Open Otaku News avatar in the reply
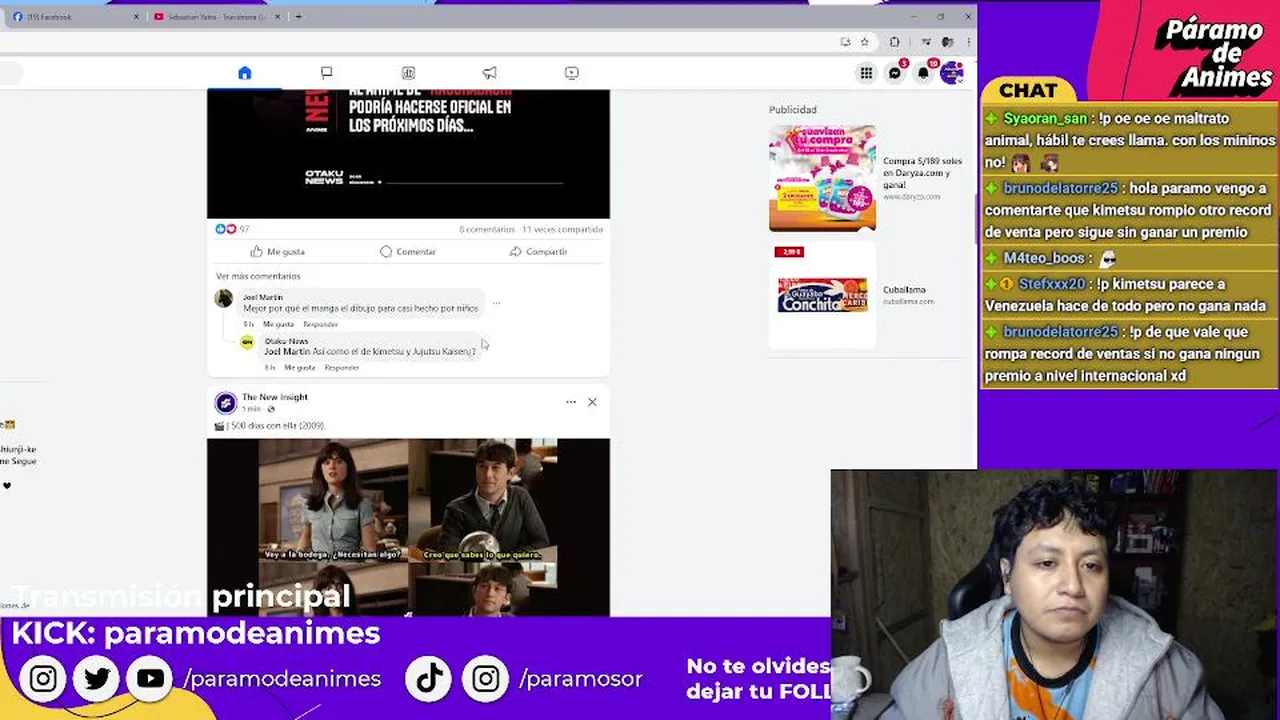 coord(247,342)
